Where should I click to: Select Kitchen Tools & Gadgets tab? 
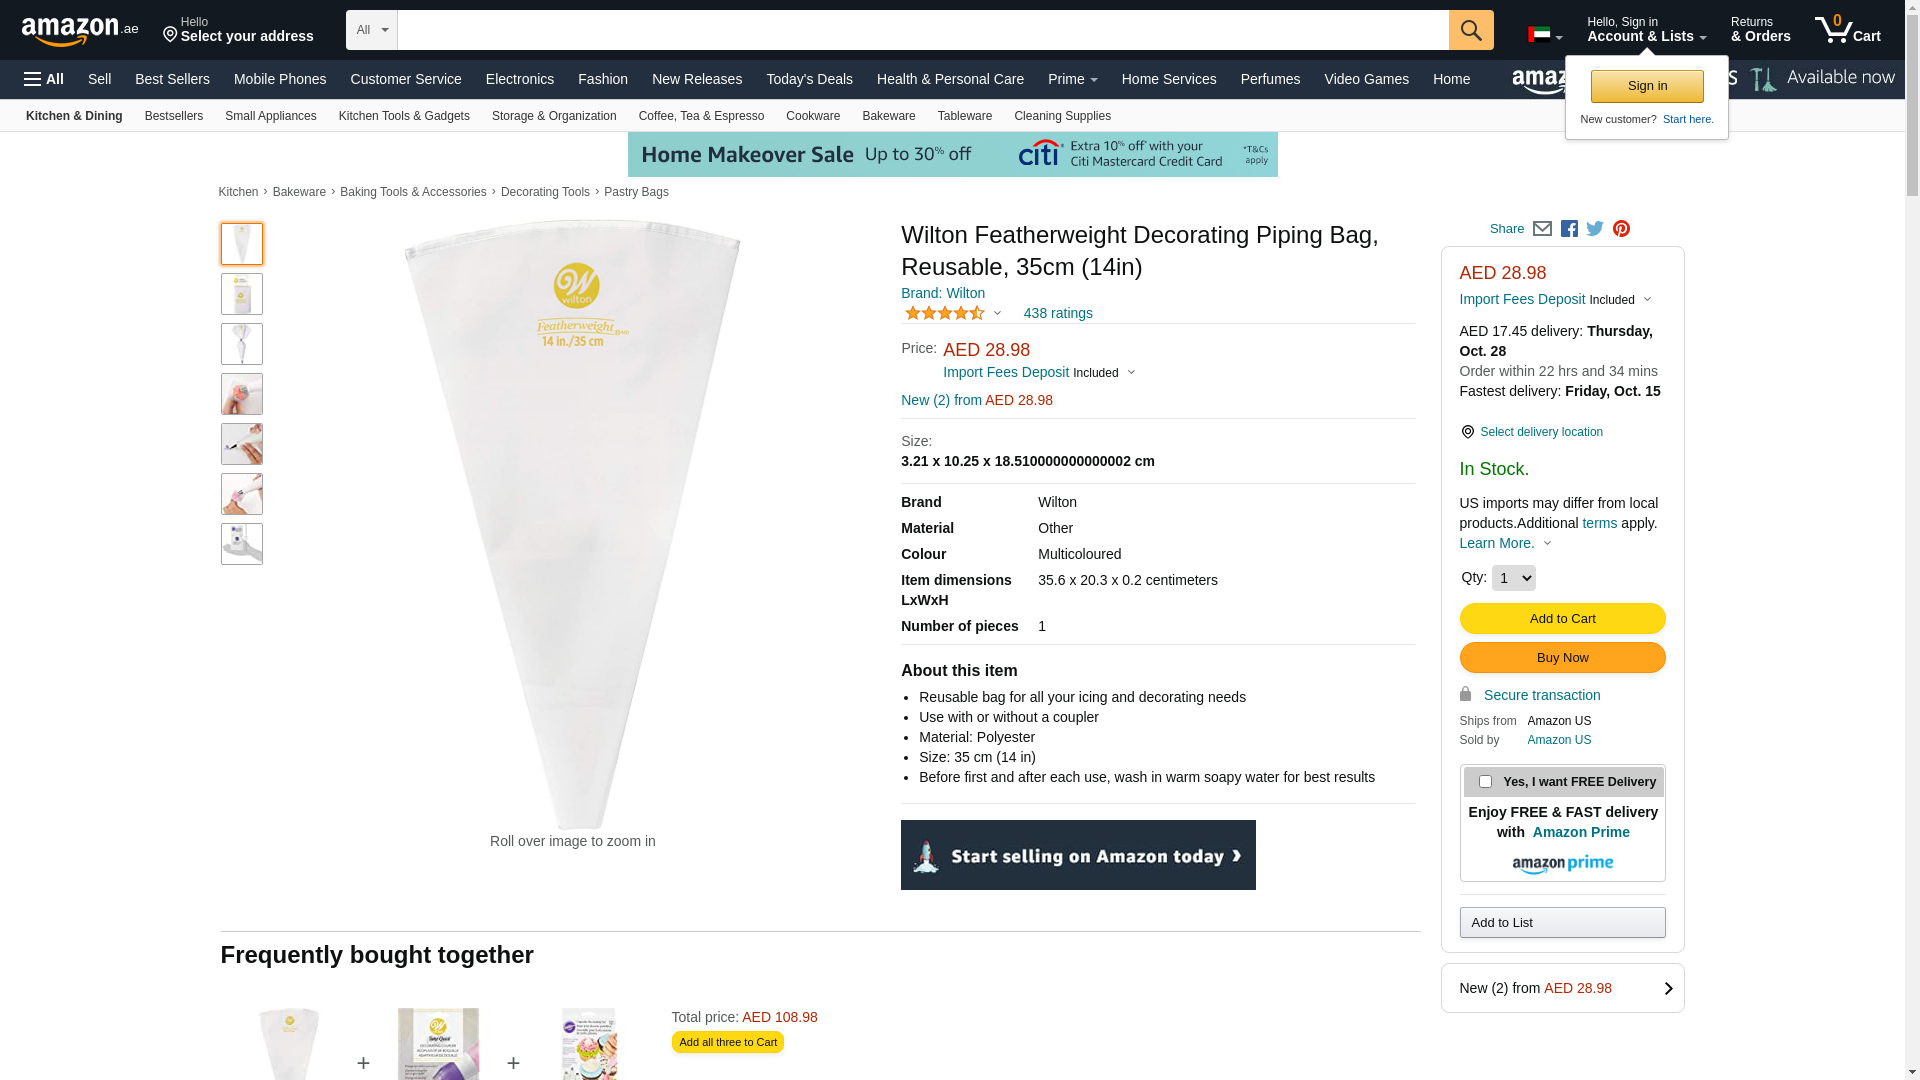404,116
